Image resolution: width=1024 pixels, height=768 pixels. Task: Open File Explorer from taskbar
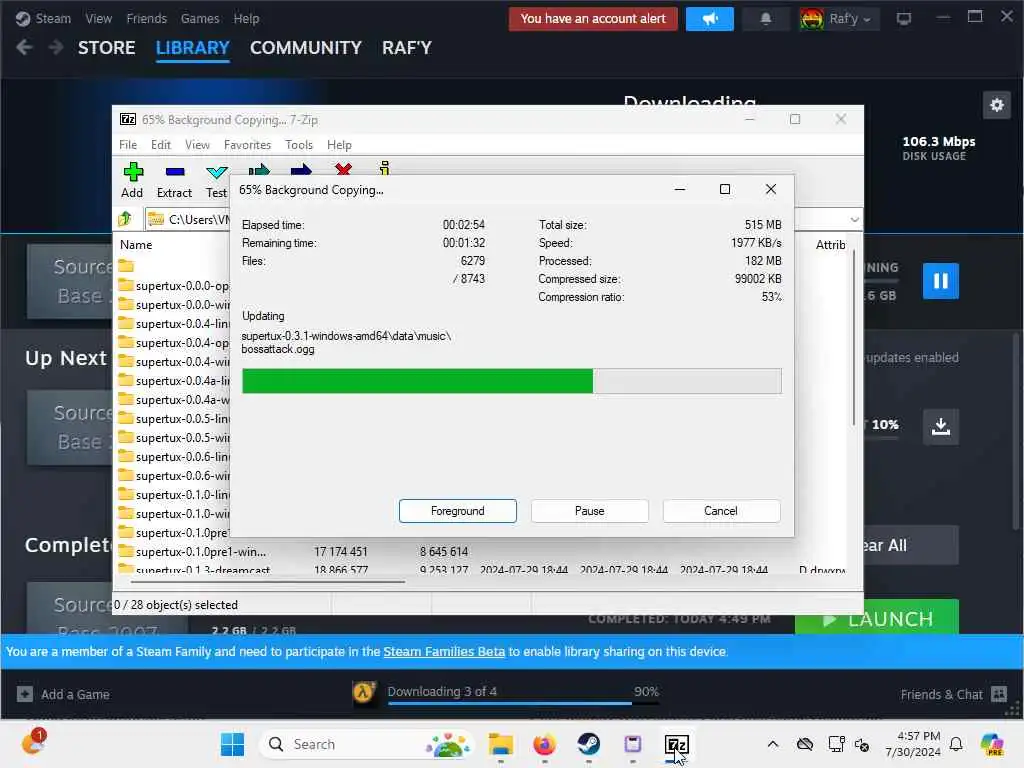501,744
